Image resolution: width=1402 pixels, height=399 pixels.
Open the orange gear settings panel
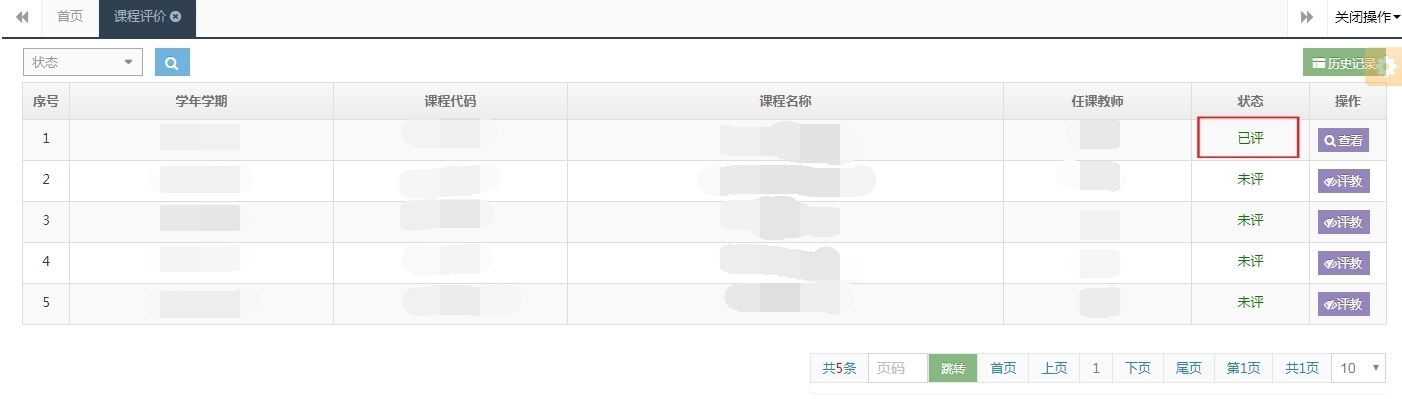pos(1384,66)
